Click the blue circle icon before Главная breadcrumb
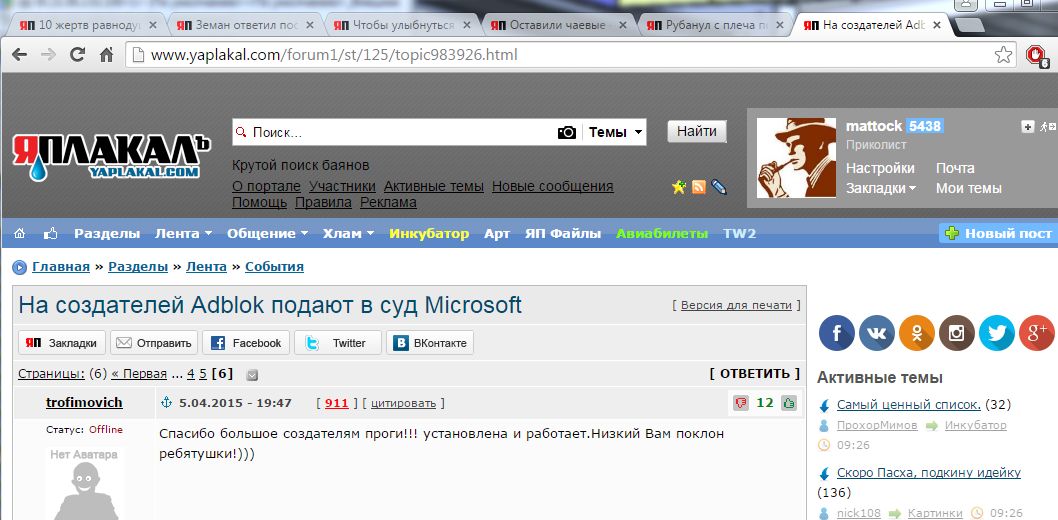Viewport: 1058px width, 520px height. (20, 267)
